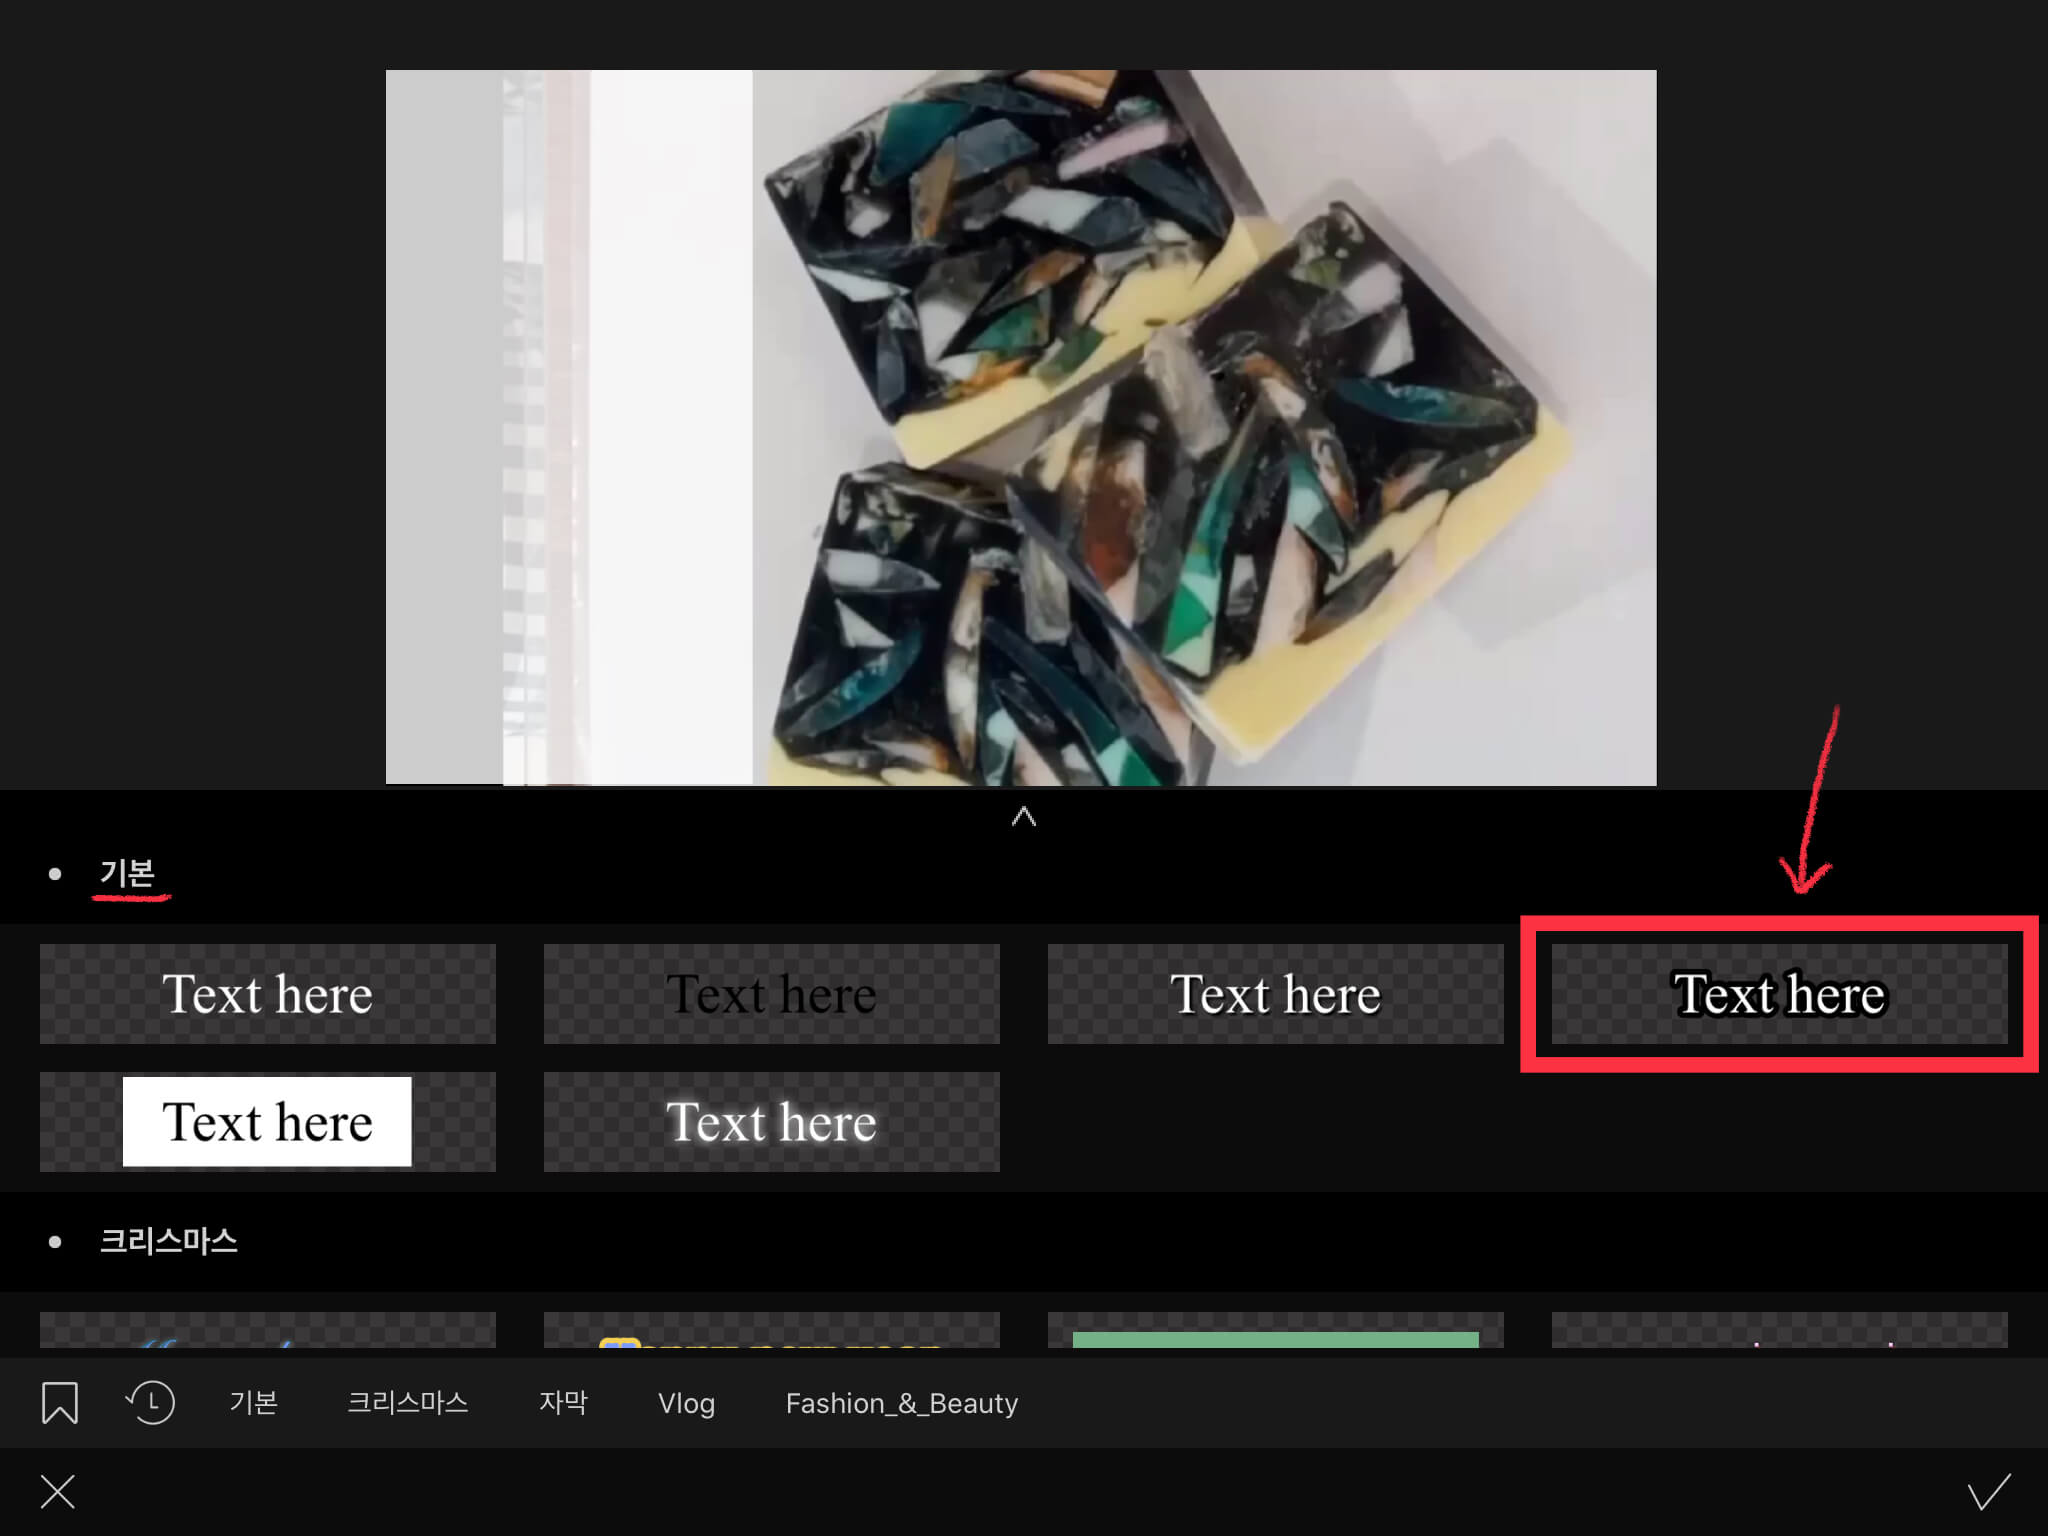Screen dimensions: 2048x1536
Task: Switch to the Vlog tab
Action: click(686, 1403)
